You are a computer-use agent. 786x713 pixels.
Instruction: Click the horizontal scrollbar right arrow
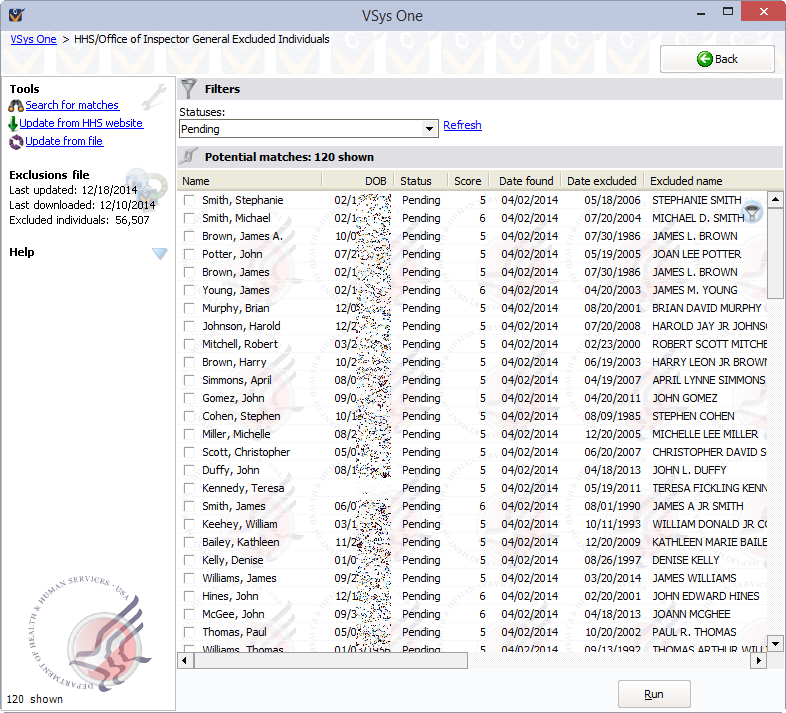tap(758, 660)
